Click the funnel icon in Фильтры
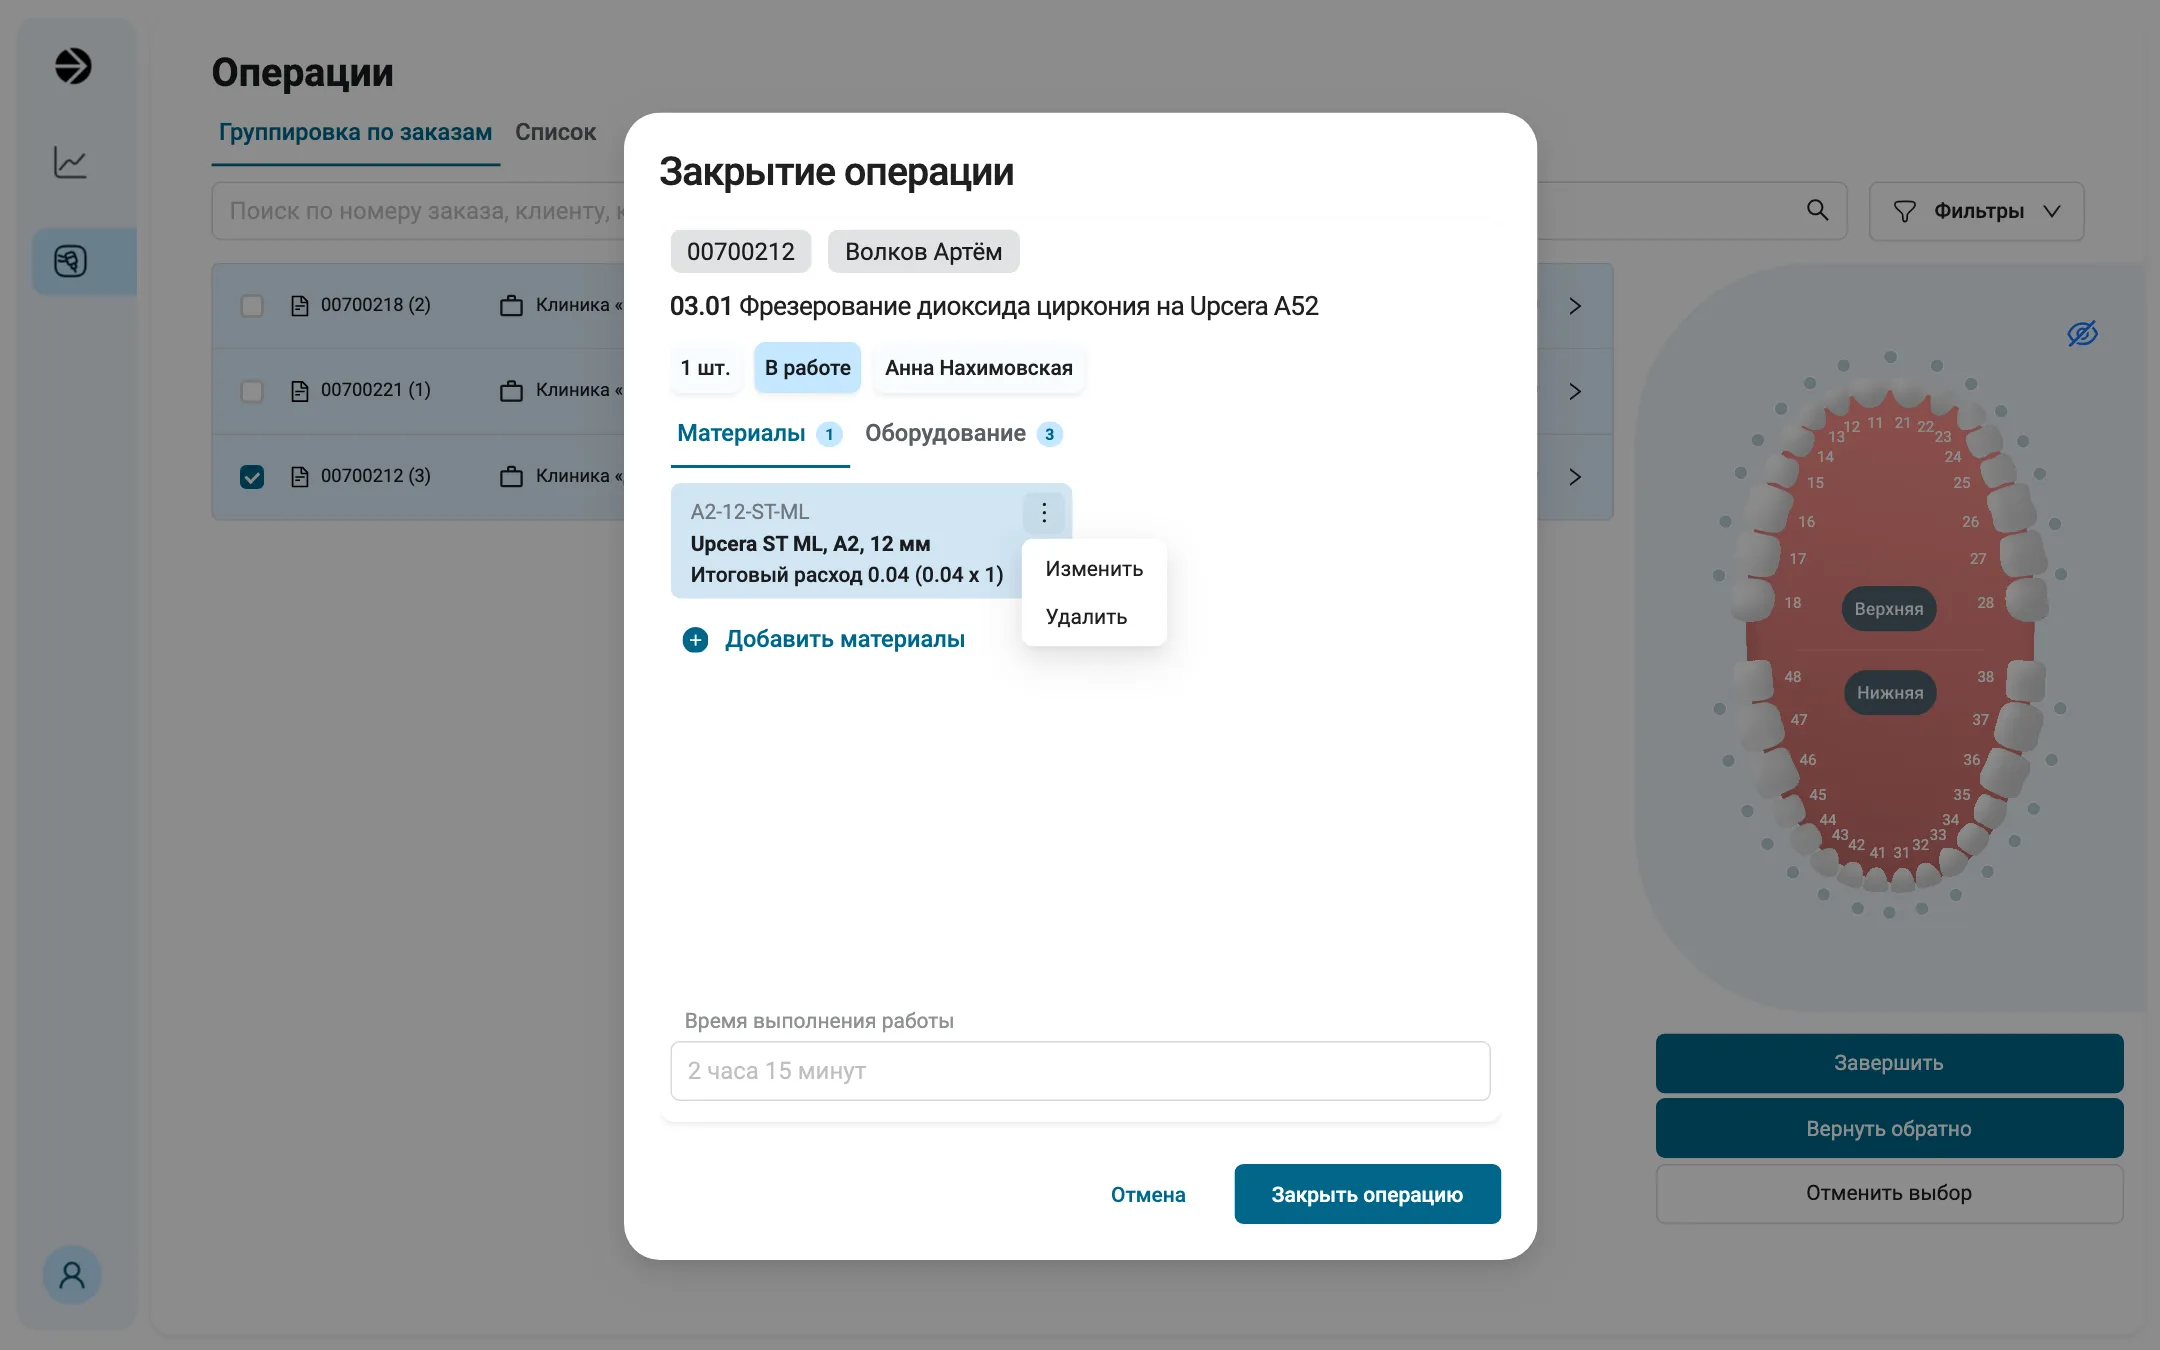 click(x=1904, y=211)
